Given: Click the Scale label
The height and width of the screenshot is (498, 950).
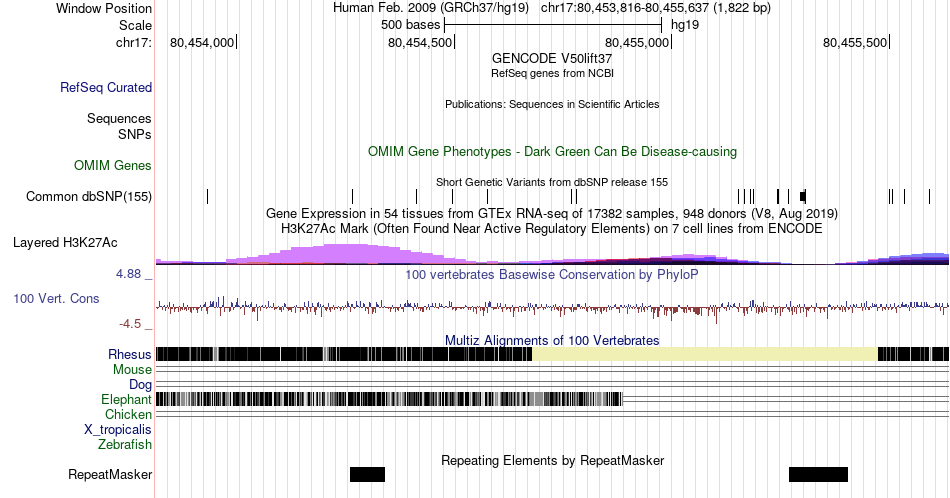Looking at the screenshot, I should tap(136, 25).
